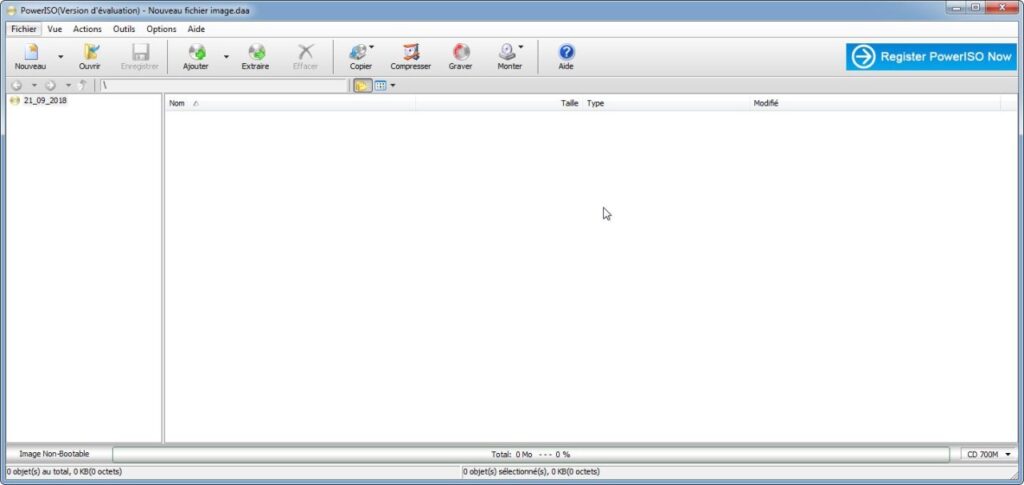Click the Monter virtual drive icon

click(x=507, y=52)
